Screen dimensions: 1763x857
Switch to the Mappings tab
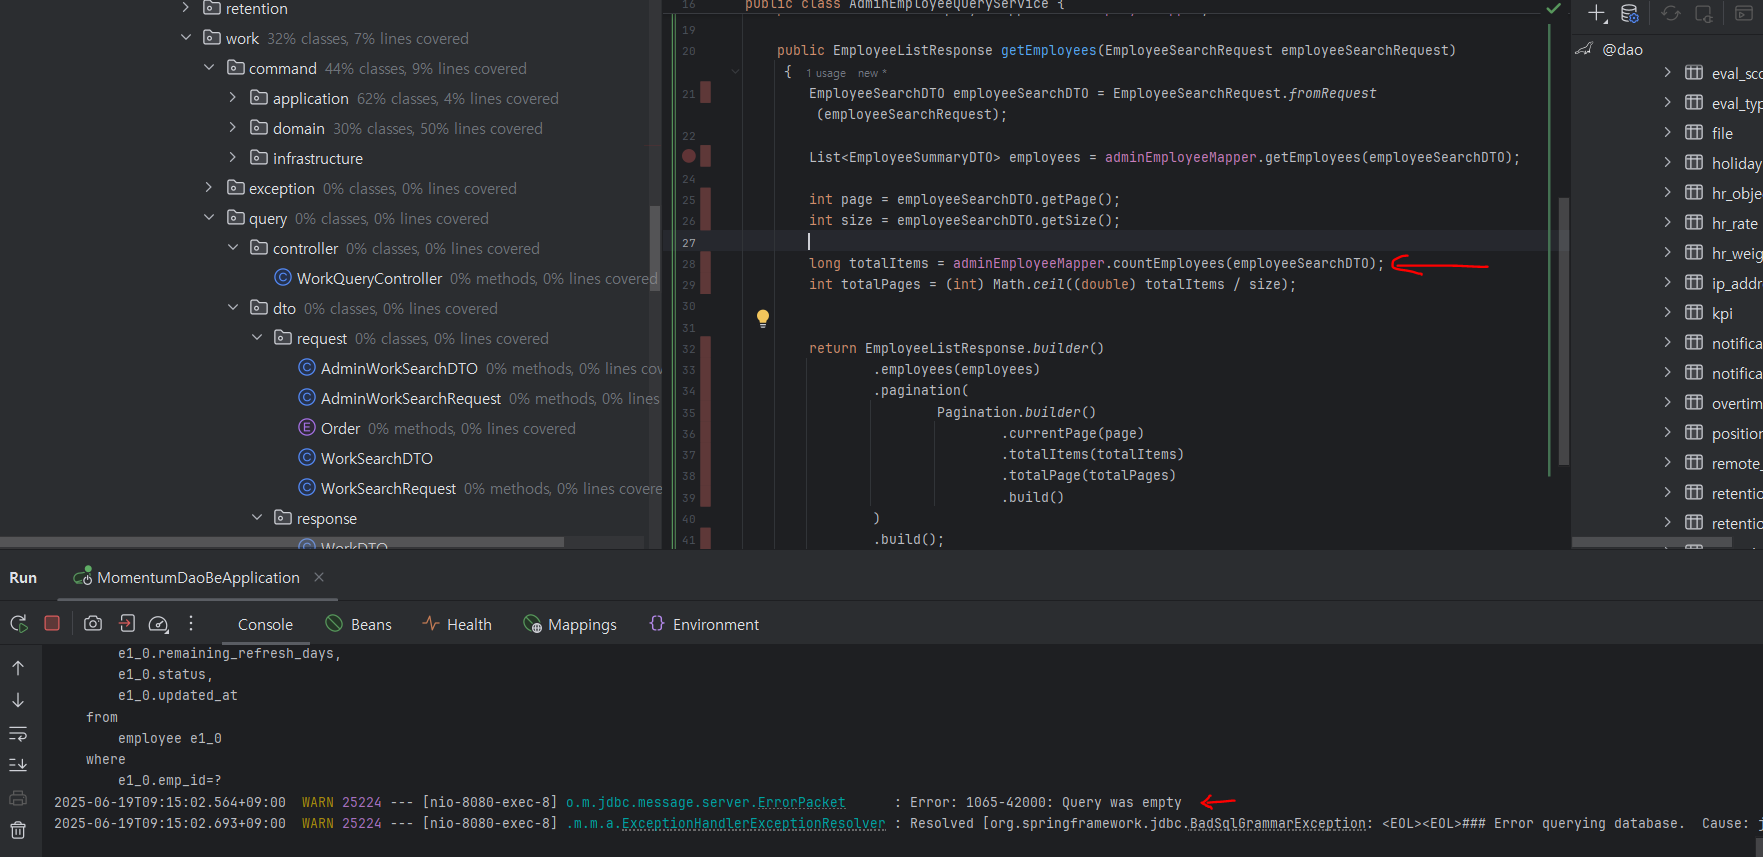click(x=570, y=624)
